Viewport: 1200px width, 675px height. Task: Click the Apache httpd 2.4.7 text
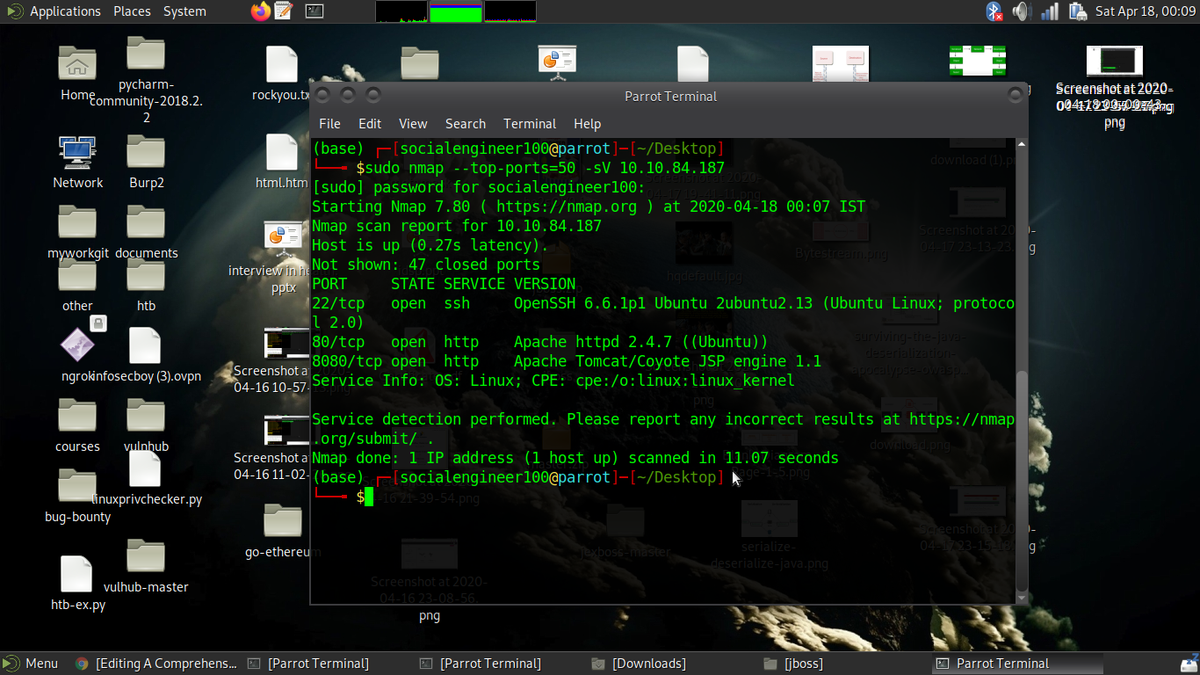pyautogui.click(x=599, y=342)
